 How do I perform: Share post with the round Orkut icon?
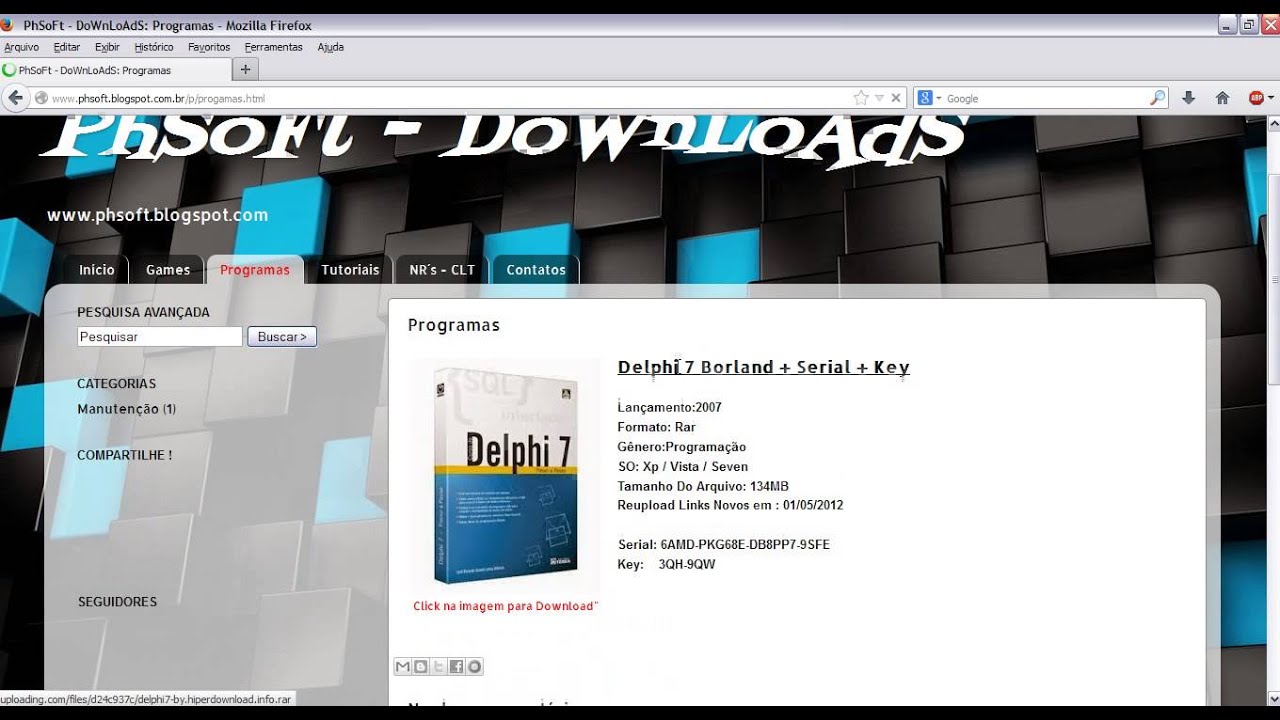[474, 667]
